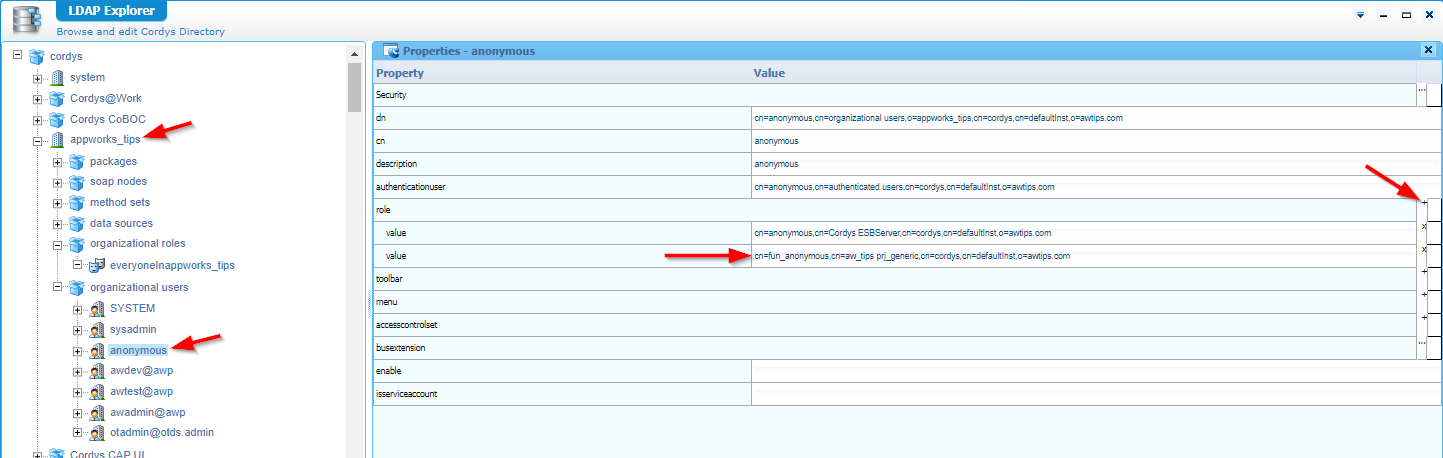Select the awdev@awp user
The height and width of the screenshot is (458, 1443).
coord(141,371)
